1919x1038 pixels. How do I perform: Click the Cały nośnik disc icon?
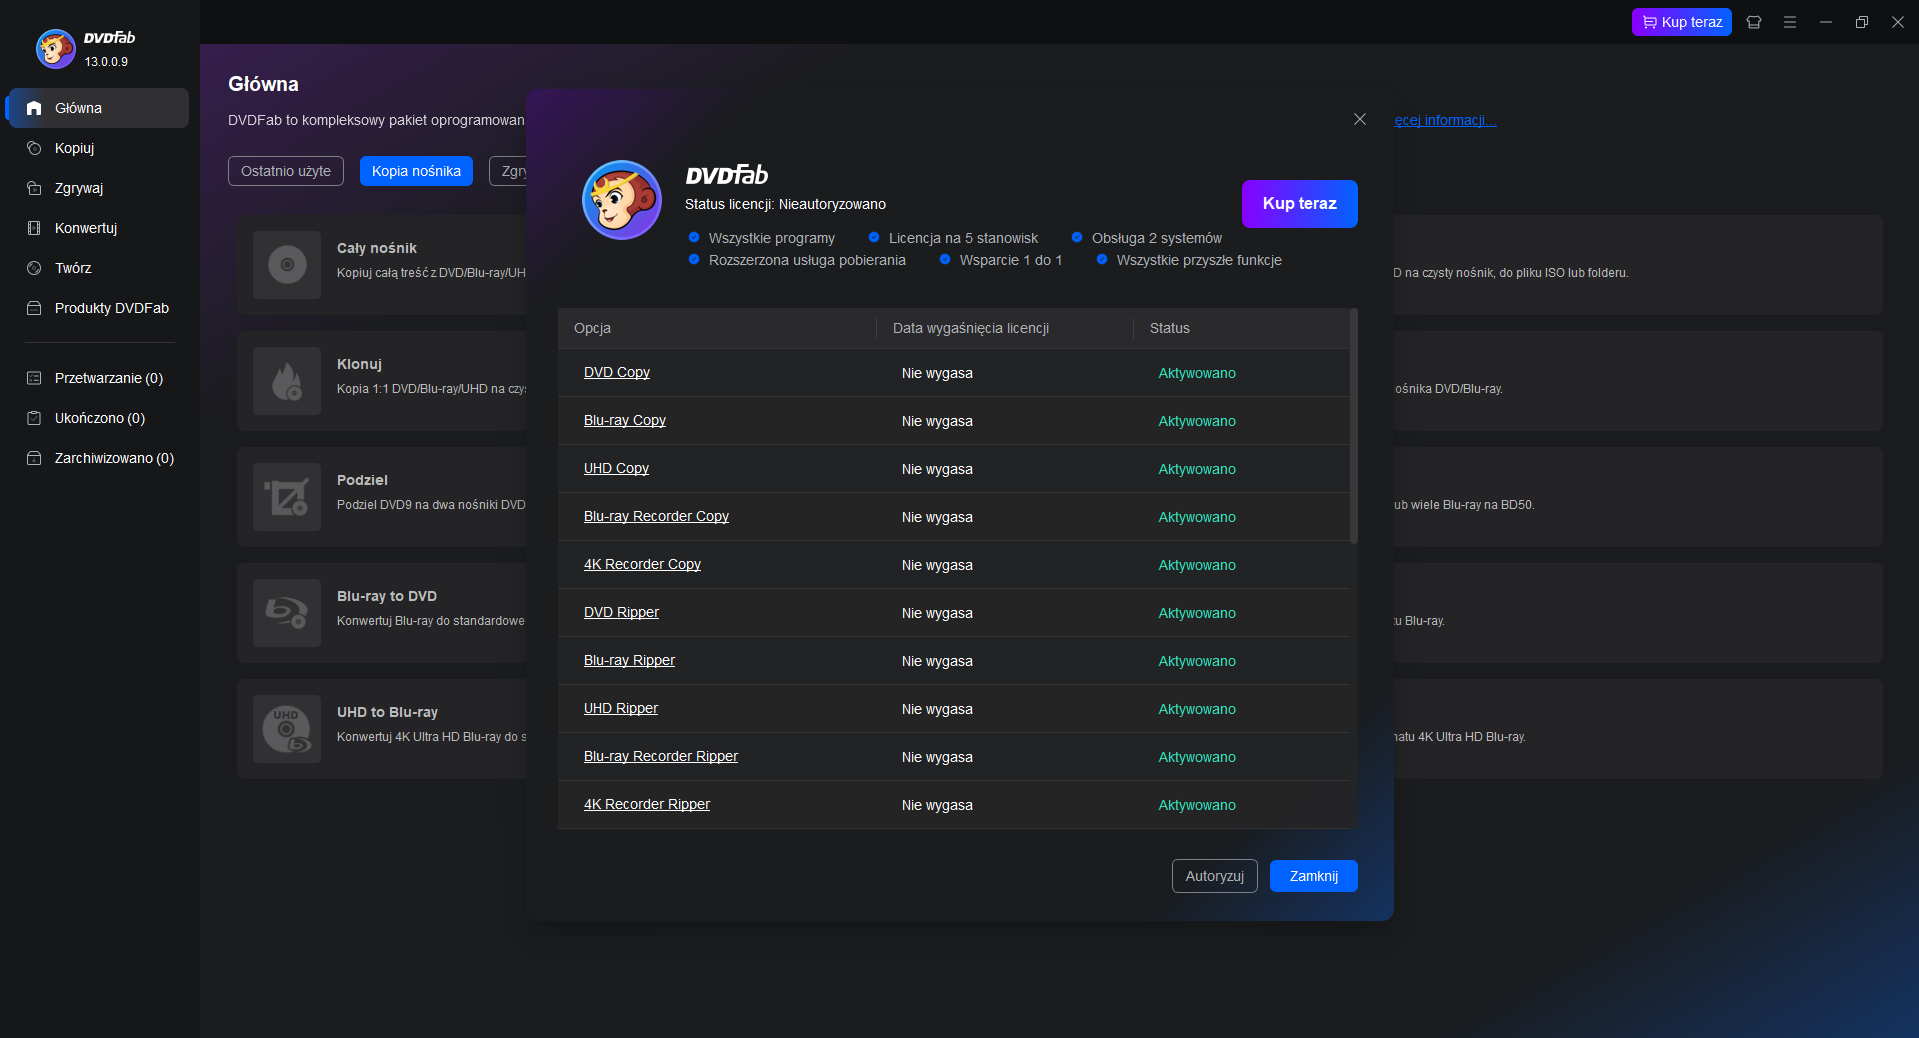click(x=287, y=265)
